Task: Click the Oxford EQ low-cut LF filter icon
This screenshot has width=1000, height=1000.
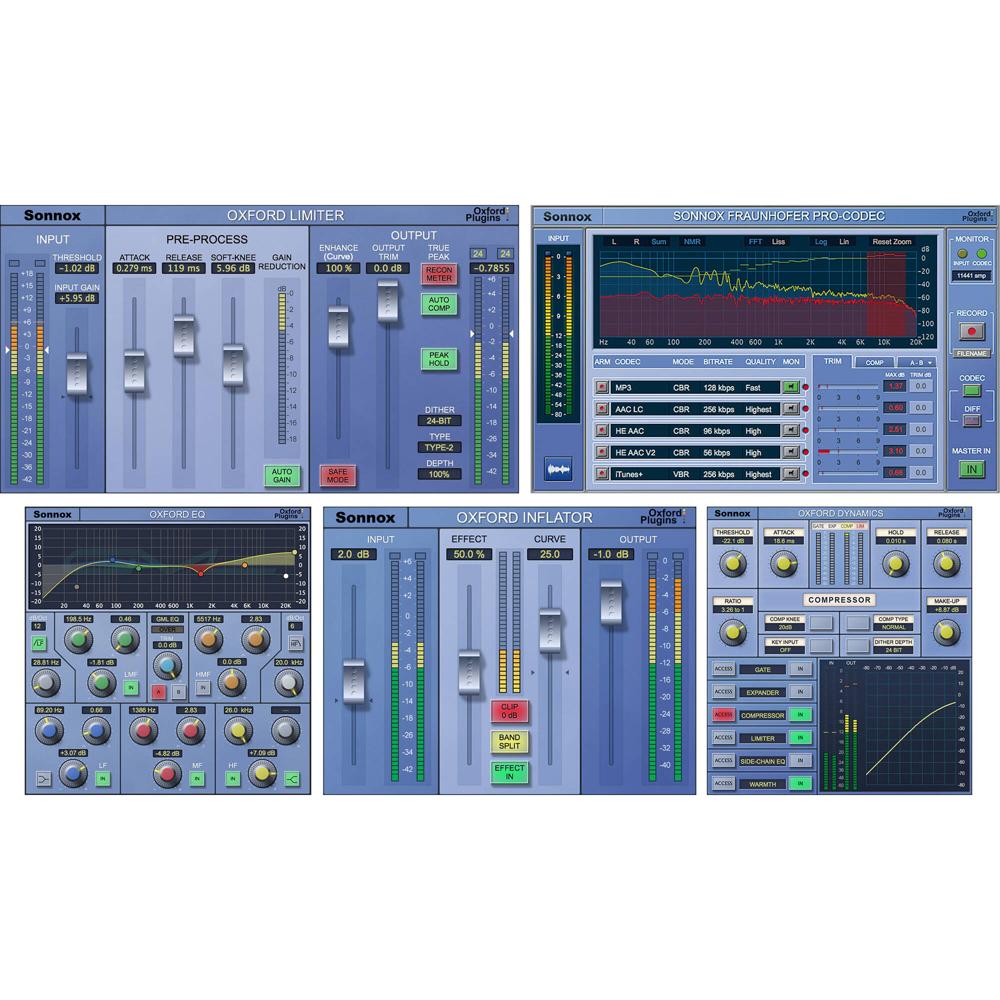Action: (x=38, y=643)
